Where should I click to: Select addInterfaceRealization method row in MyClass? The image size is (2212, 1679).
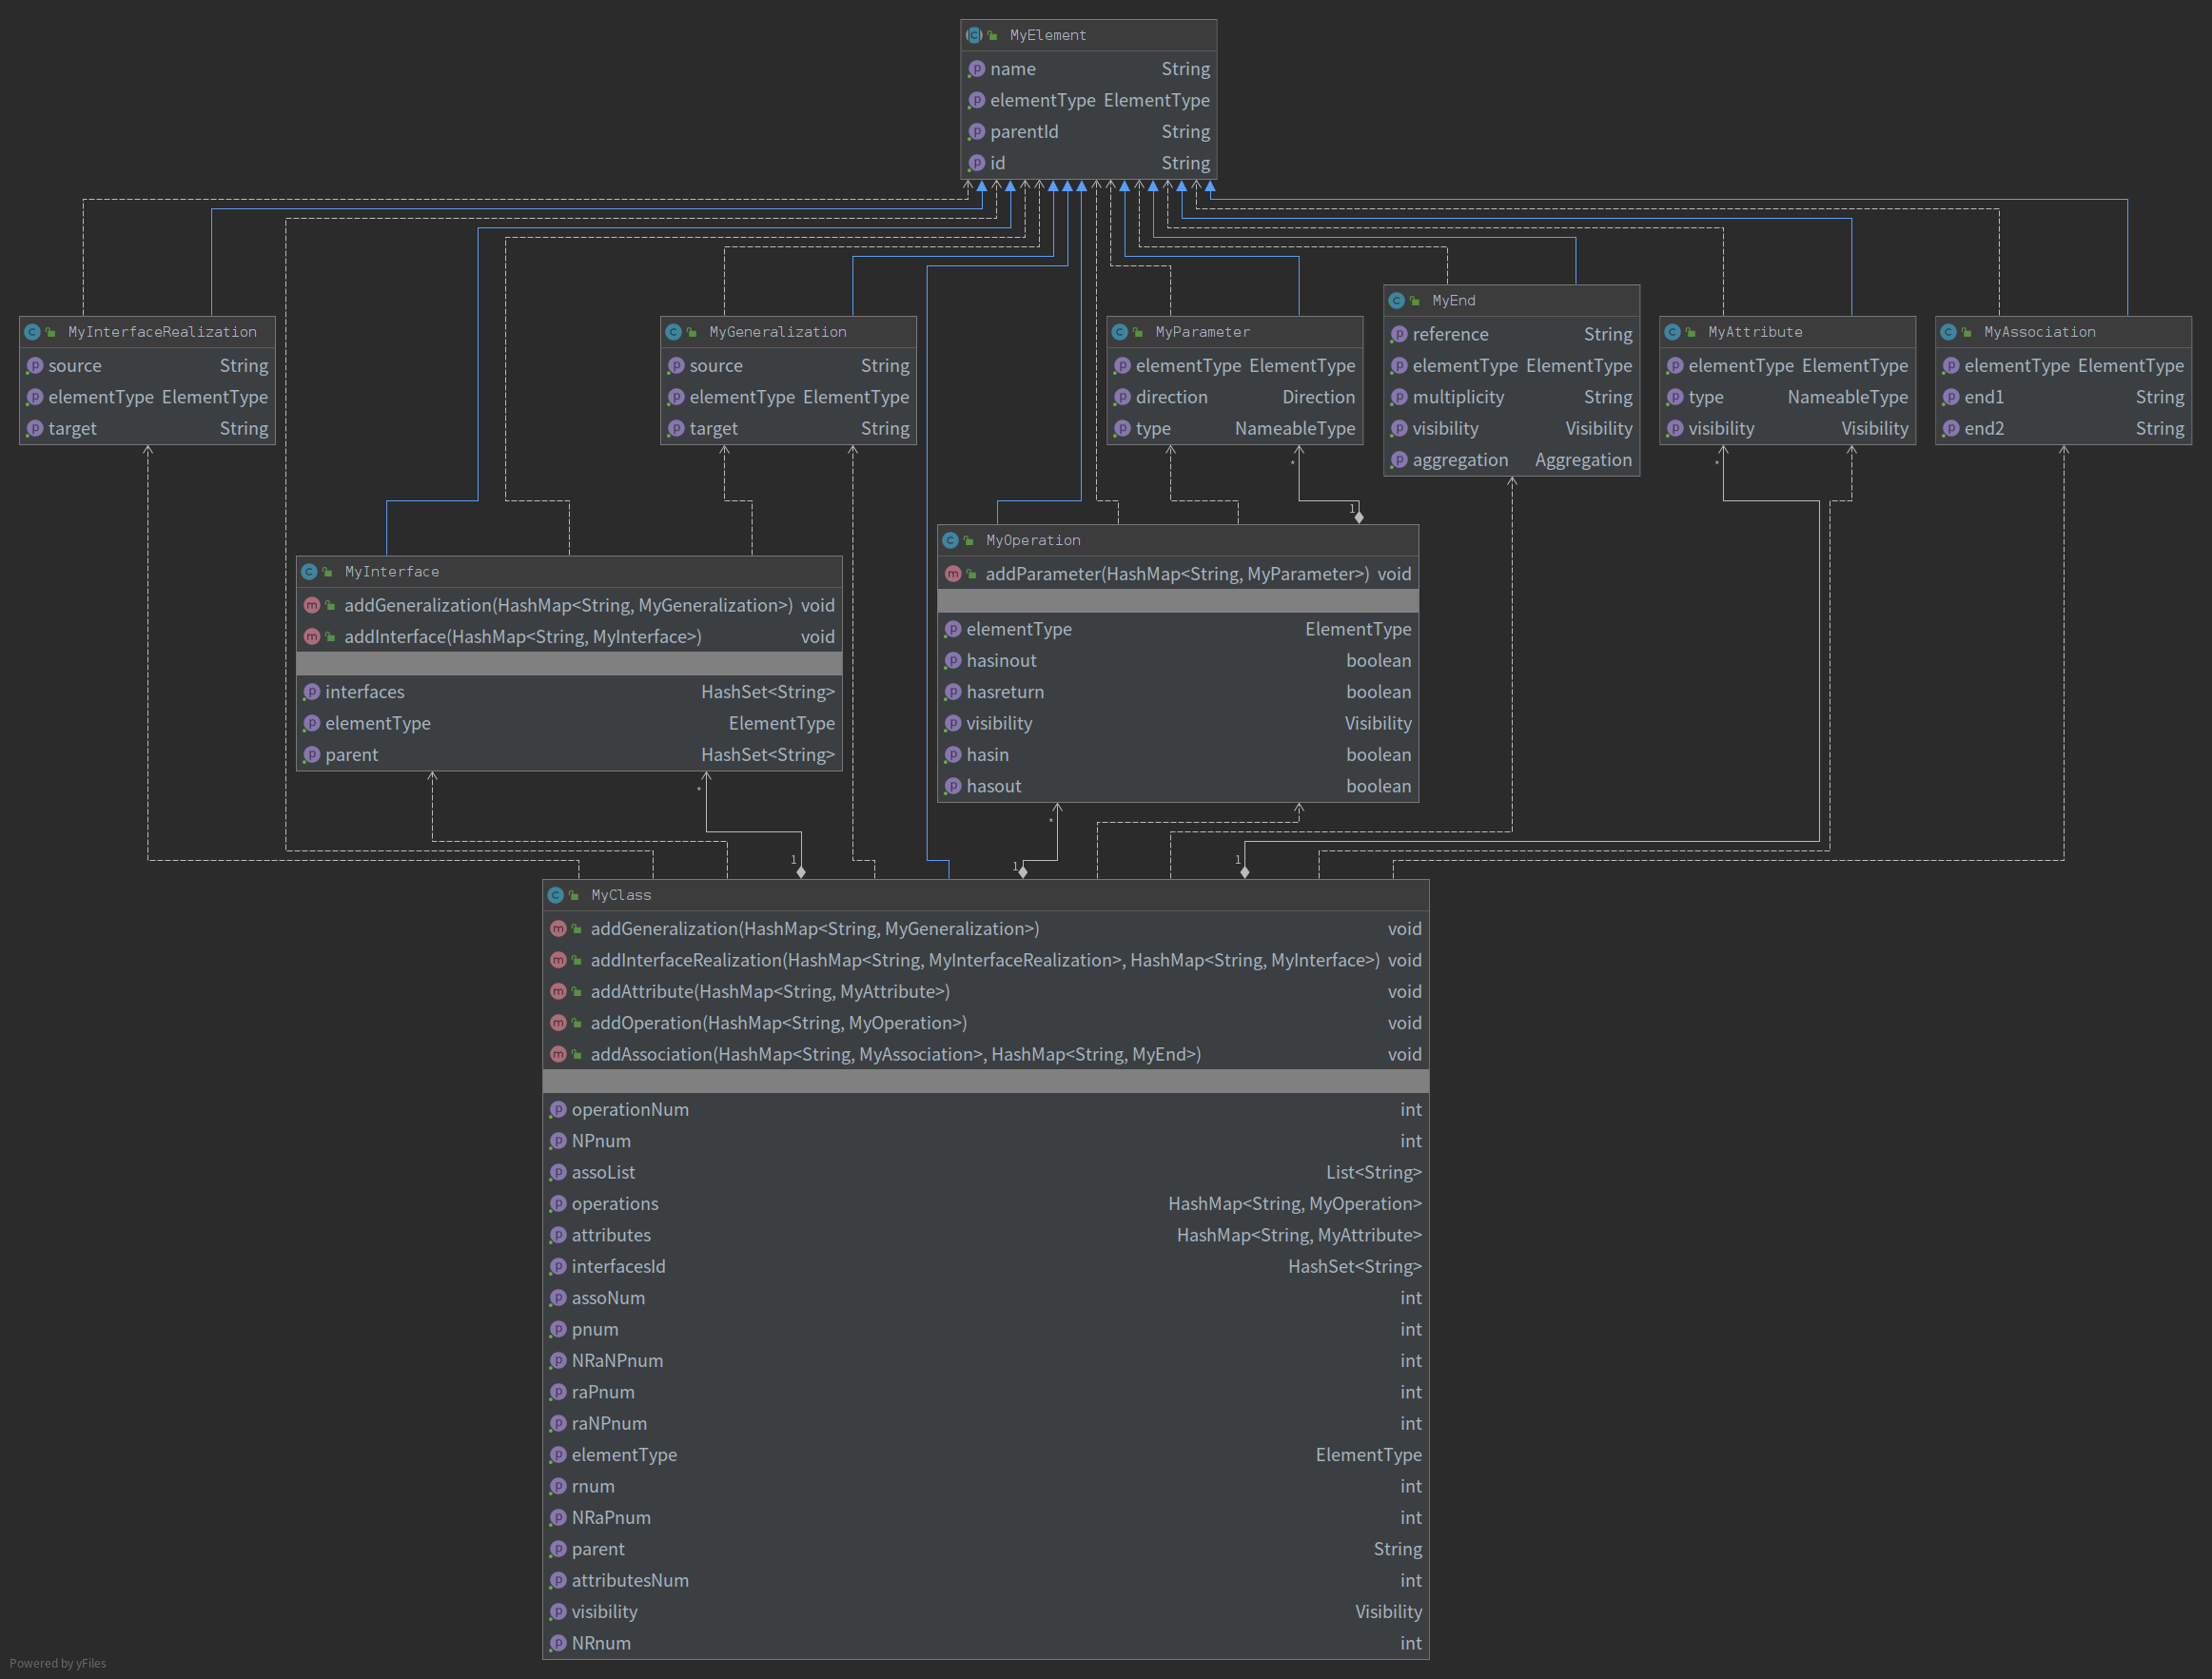tap(985, 960)
